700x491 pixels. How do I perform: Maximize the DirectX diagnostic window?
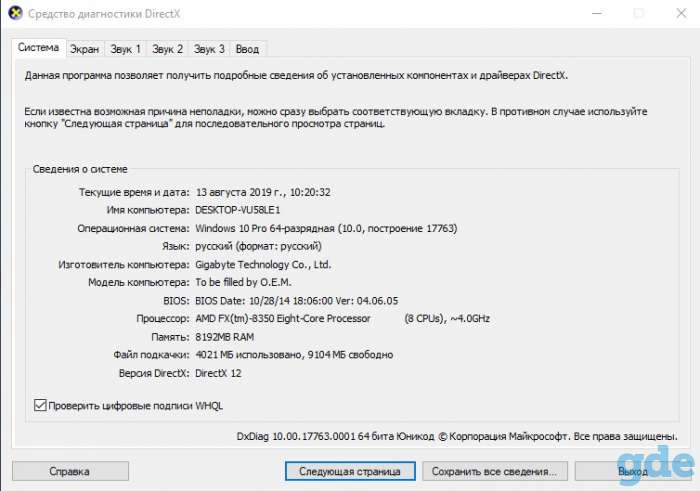[639, 13]
